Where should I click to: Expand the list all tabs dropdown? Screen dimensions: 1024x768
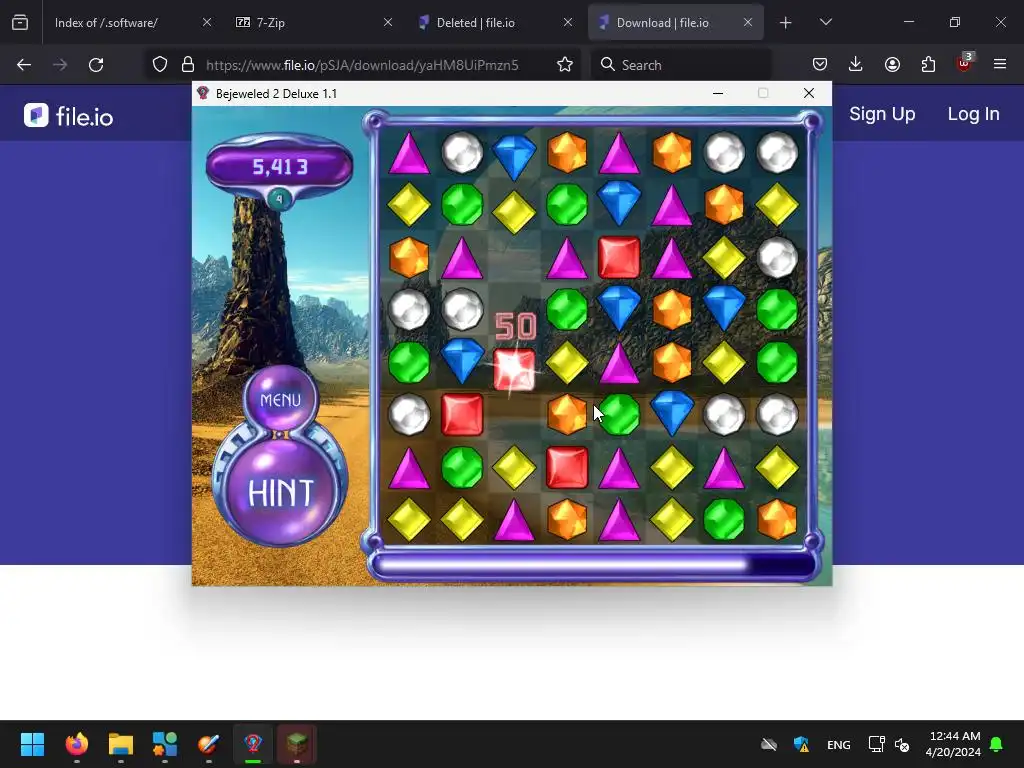point(825,22)
